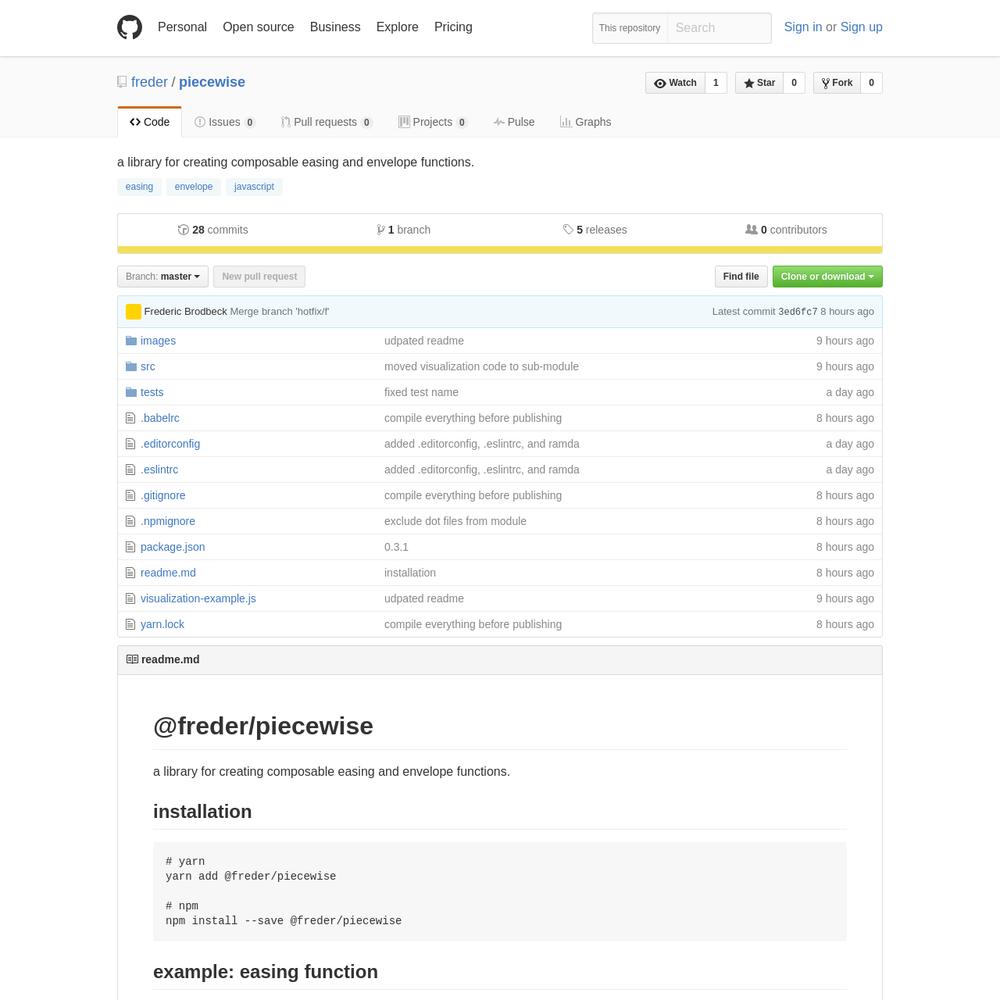This screenshot has width=1000, height=1000.
Task: Open the forks count 0
Action: click(871, 83)
